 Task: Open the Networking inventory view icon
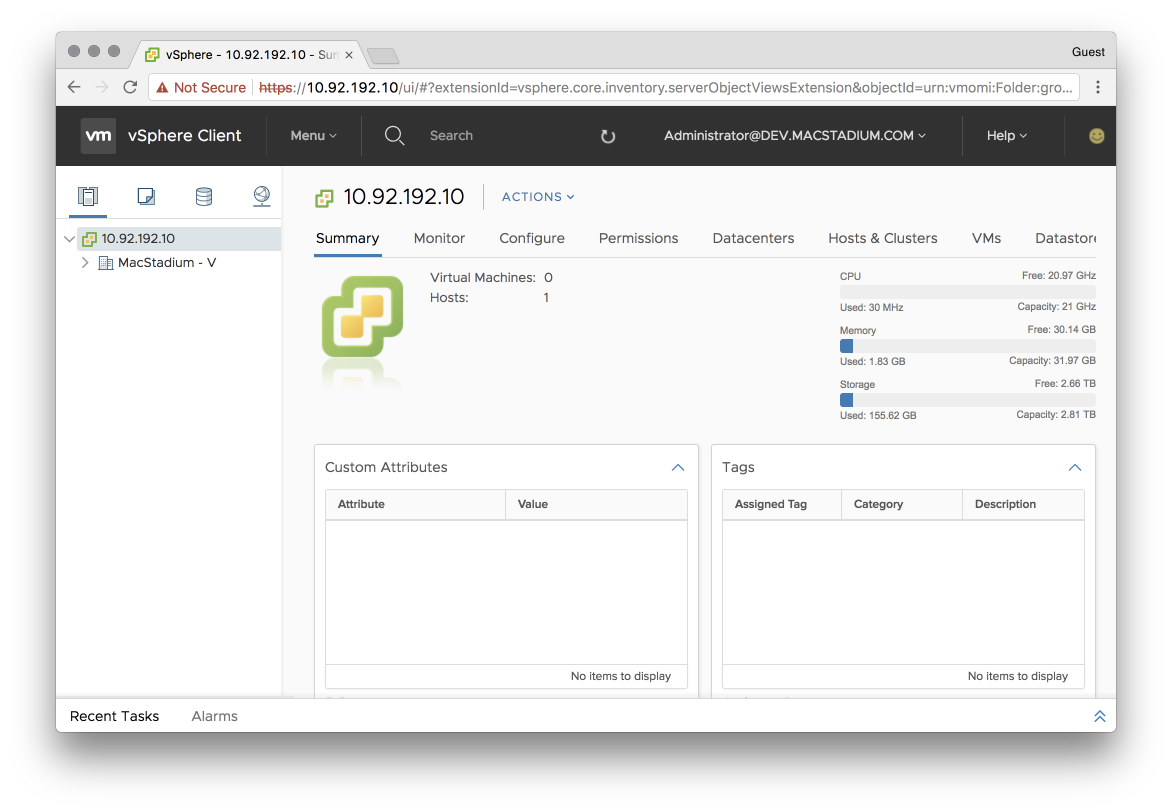click(262, 197)
